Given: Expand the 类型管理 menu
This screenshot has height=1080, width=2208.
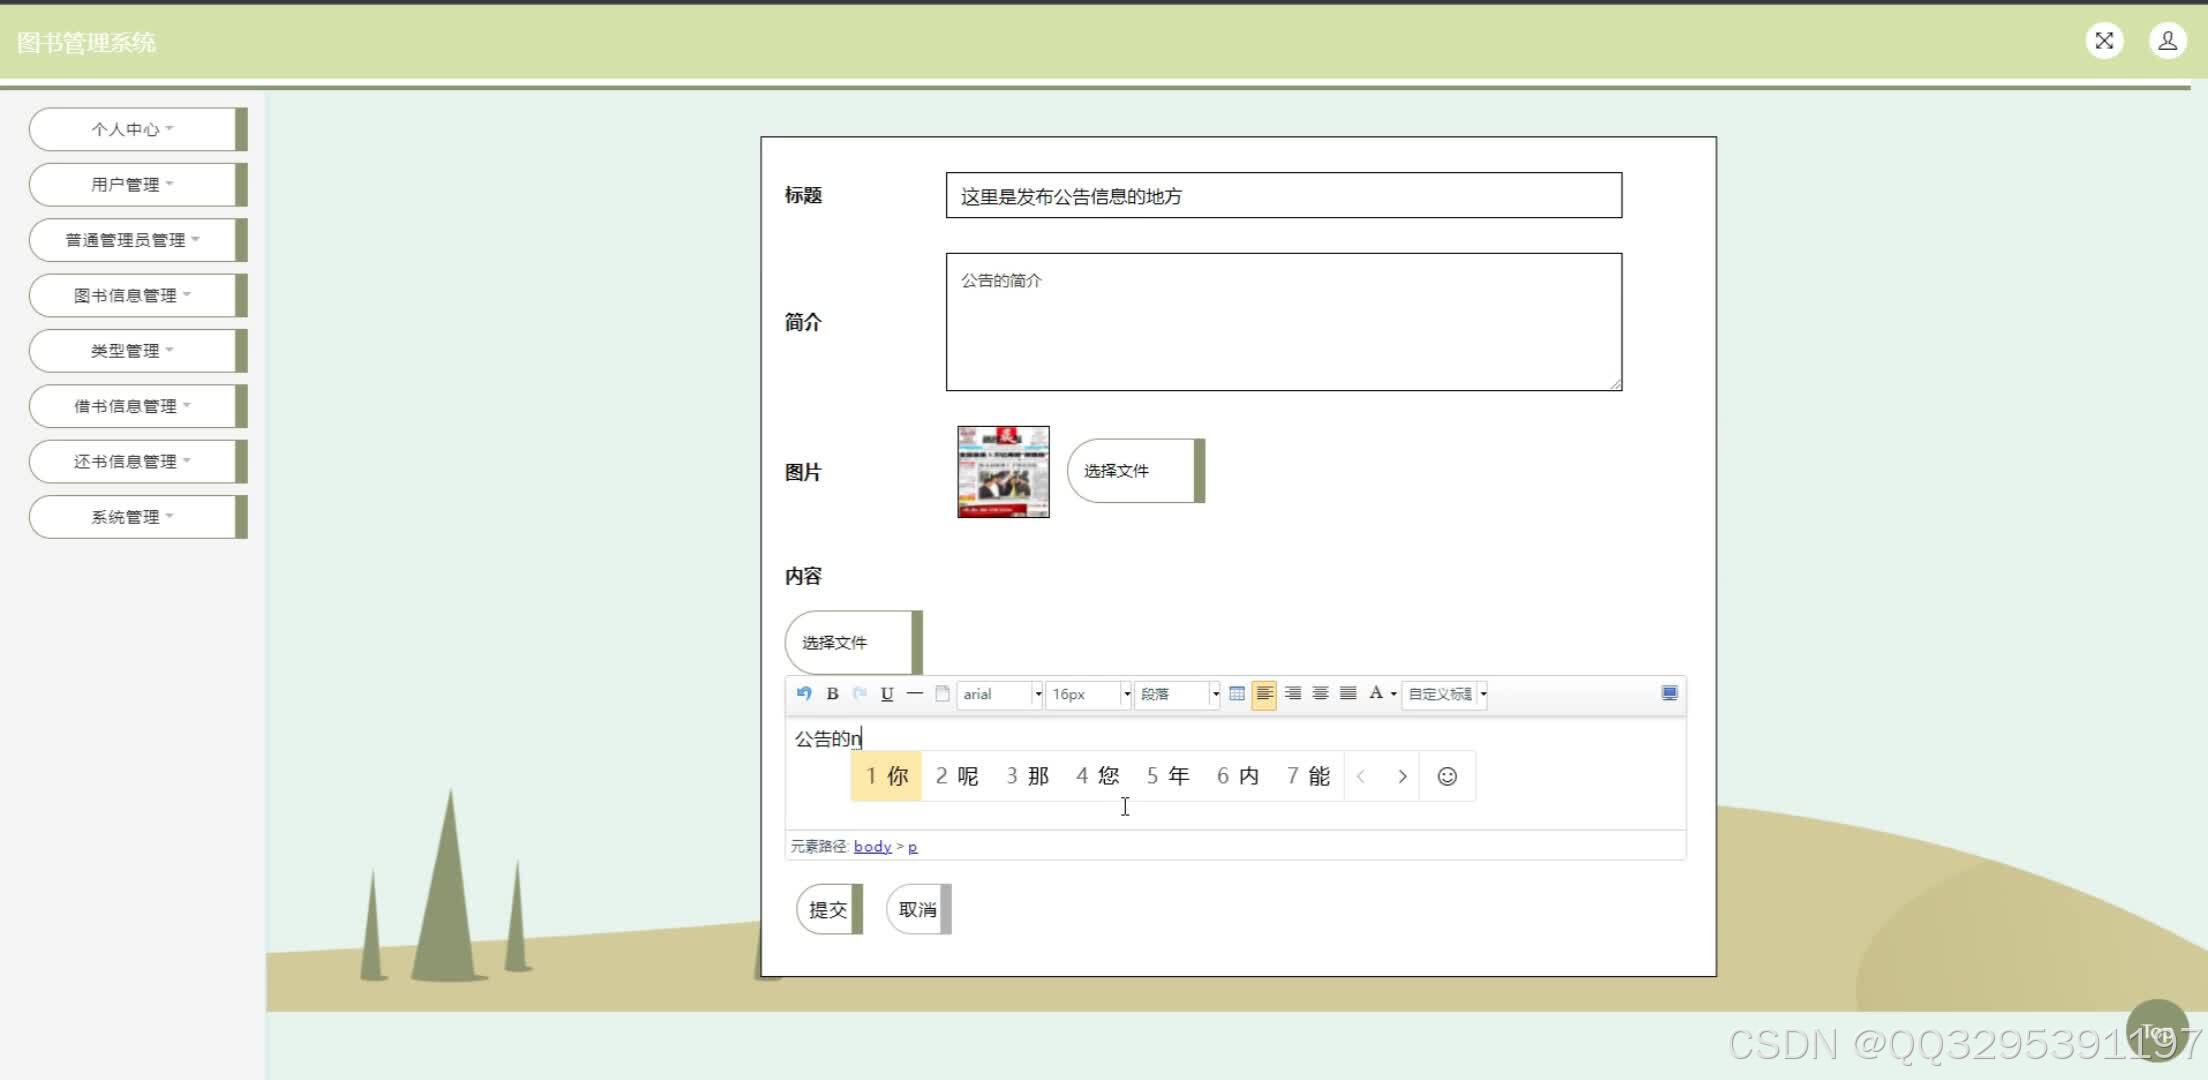Looking at the screenshot, I should click(x=137, y=350).
